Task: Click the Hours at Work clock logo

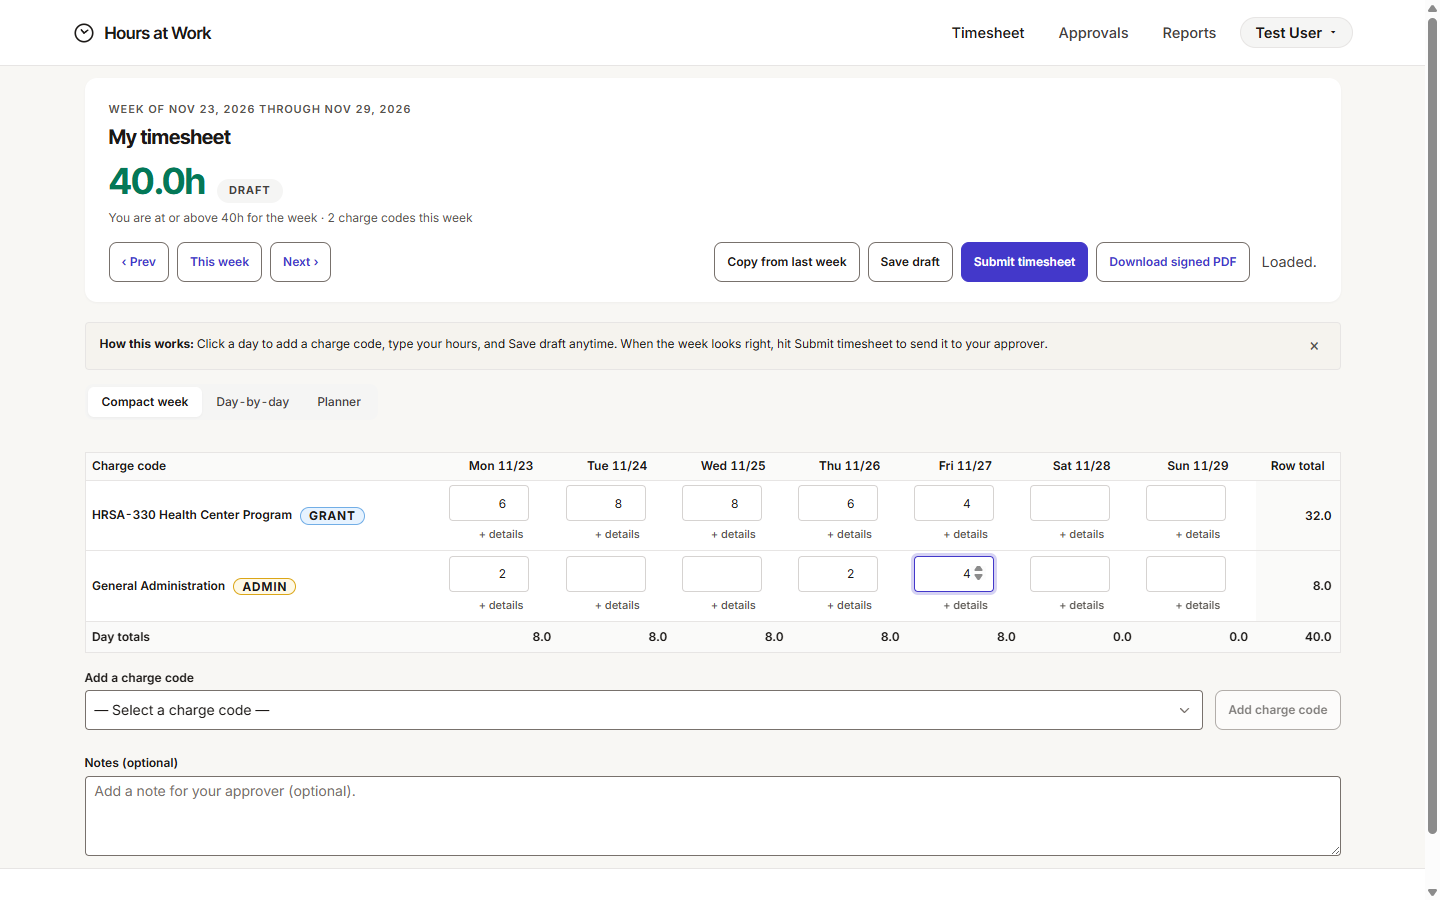Action: pyautogui.click(x=84, y=33)
